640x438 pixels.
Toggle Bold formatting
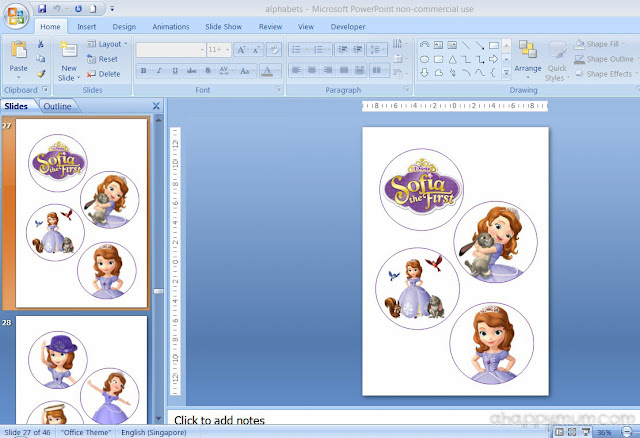[144, 71]
